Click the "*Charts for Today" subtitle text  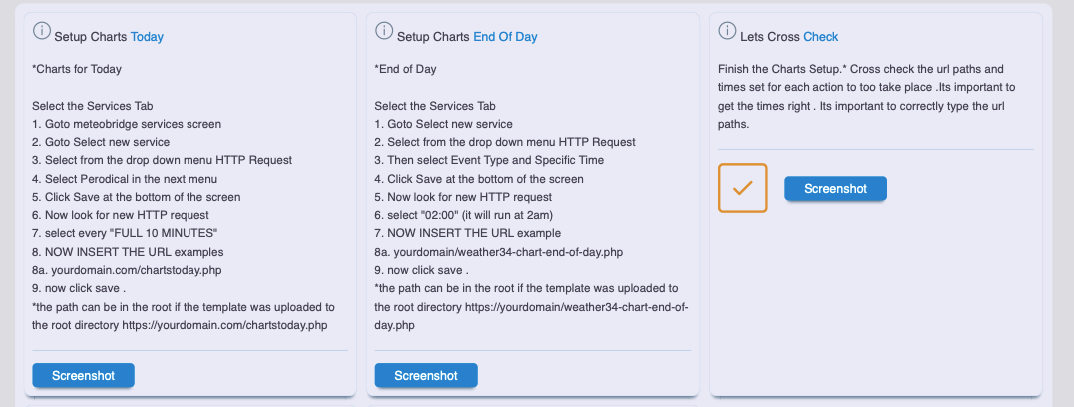pos(77,70)
